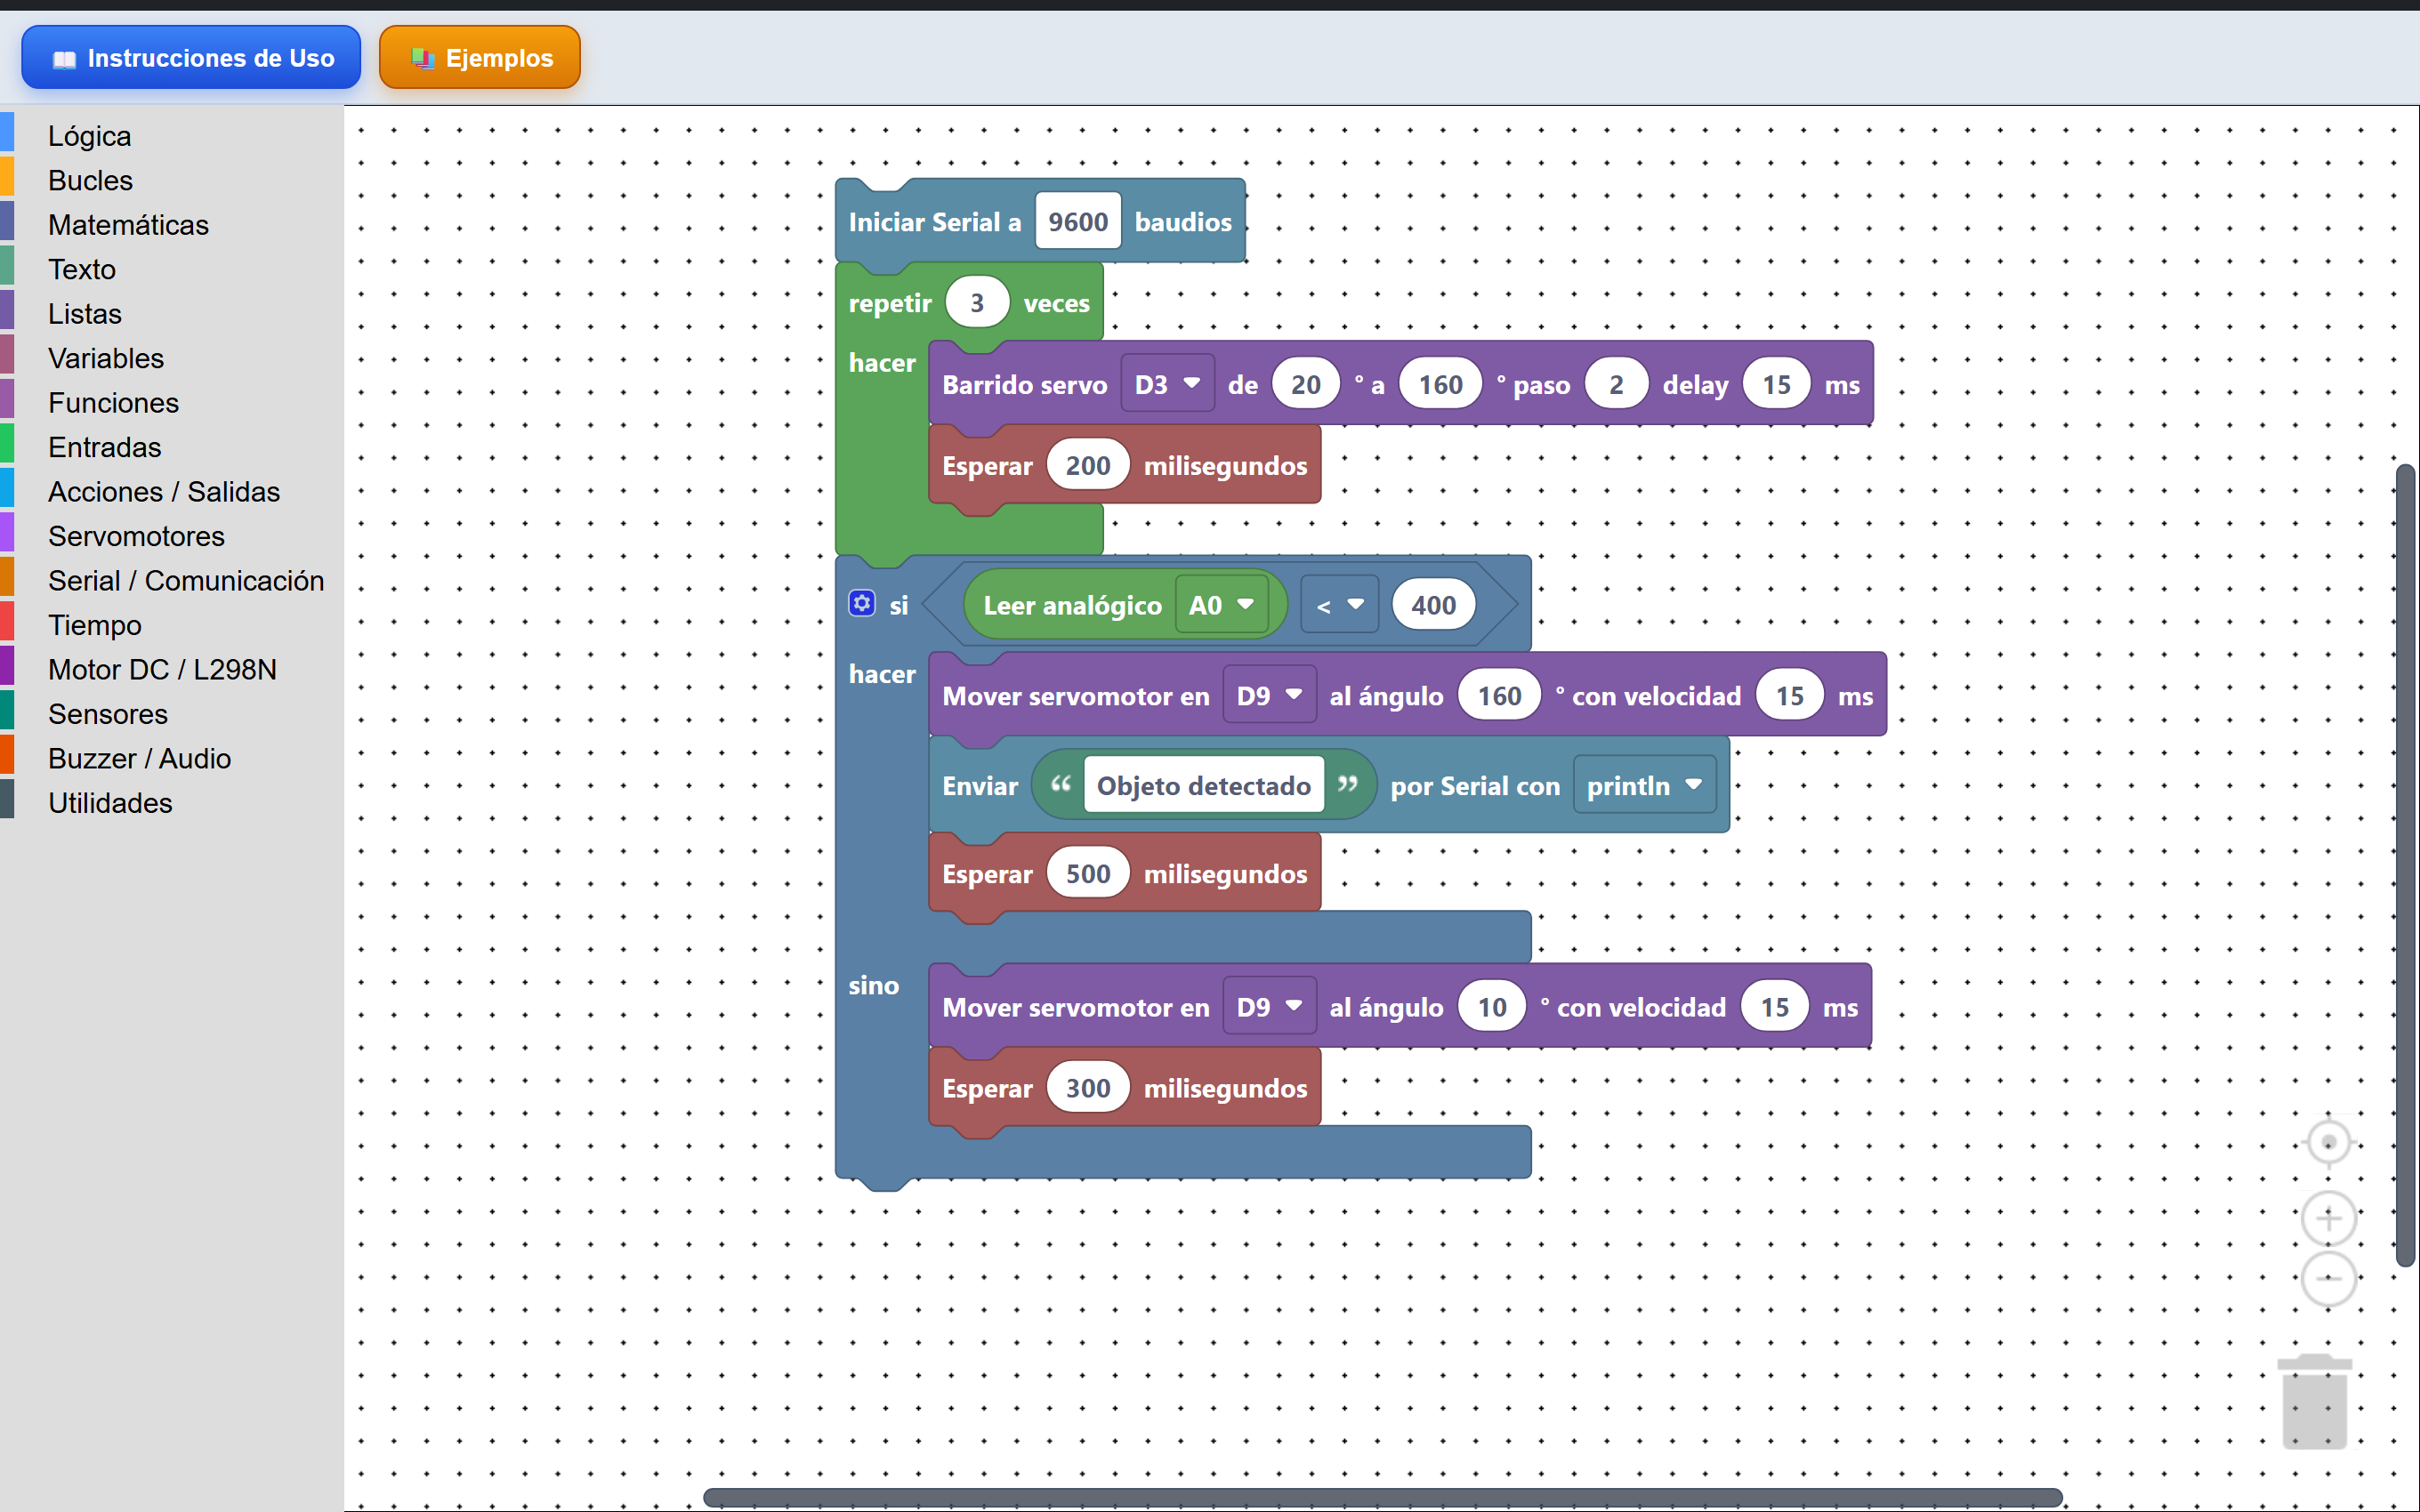
Task: Click the vertical workspace scrollbar
Action: [2405, 865]
